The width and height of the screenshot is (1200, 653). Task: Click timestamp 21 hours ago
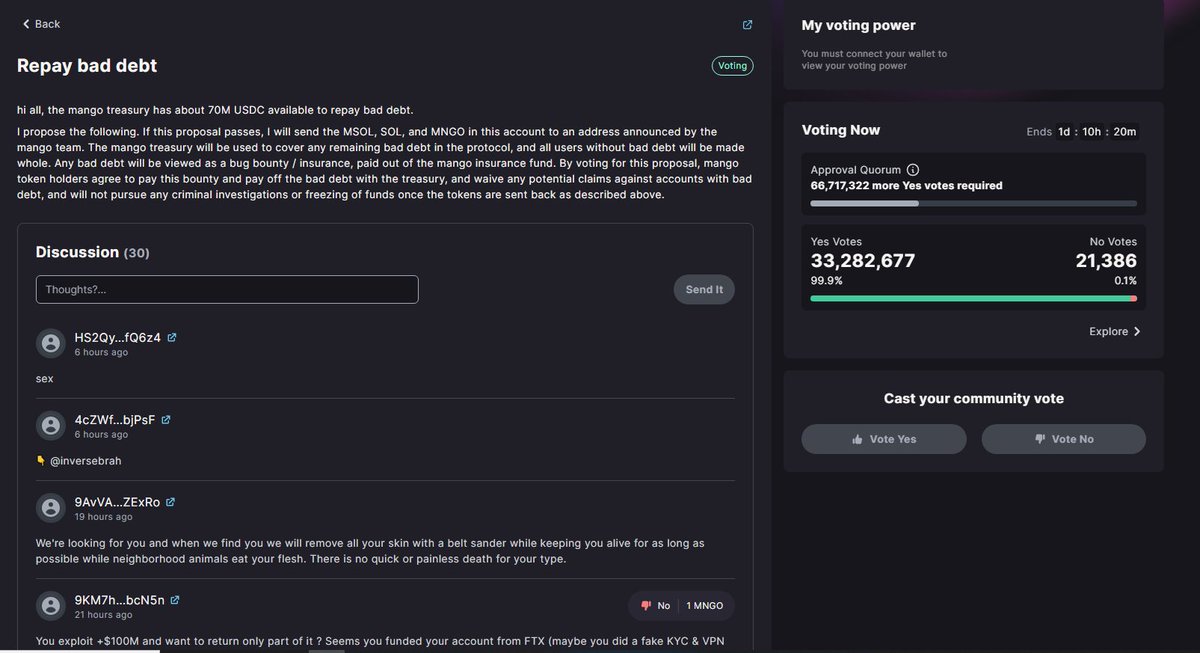click(x=103, y=615)
